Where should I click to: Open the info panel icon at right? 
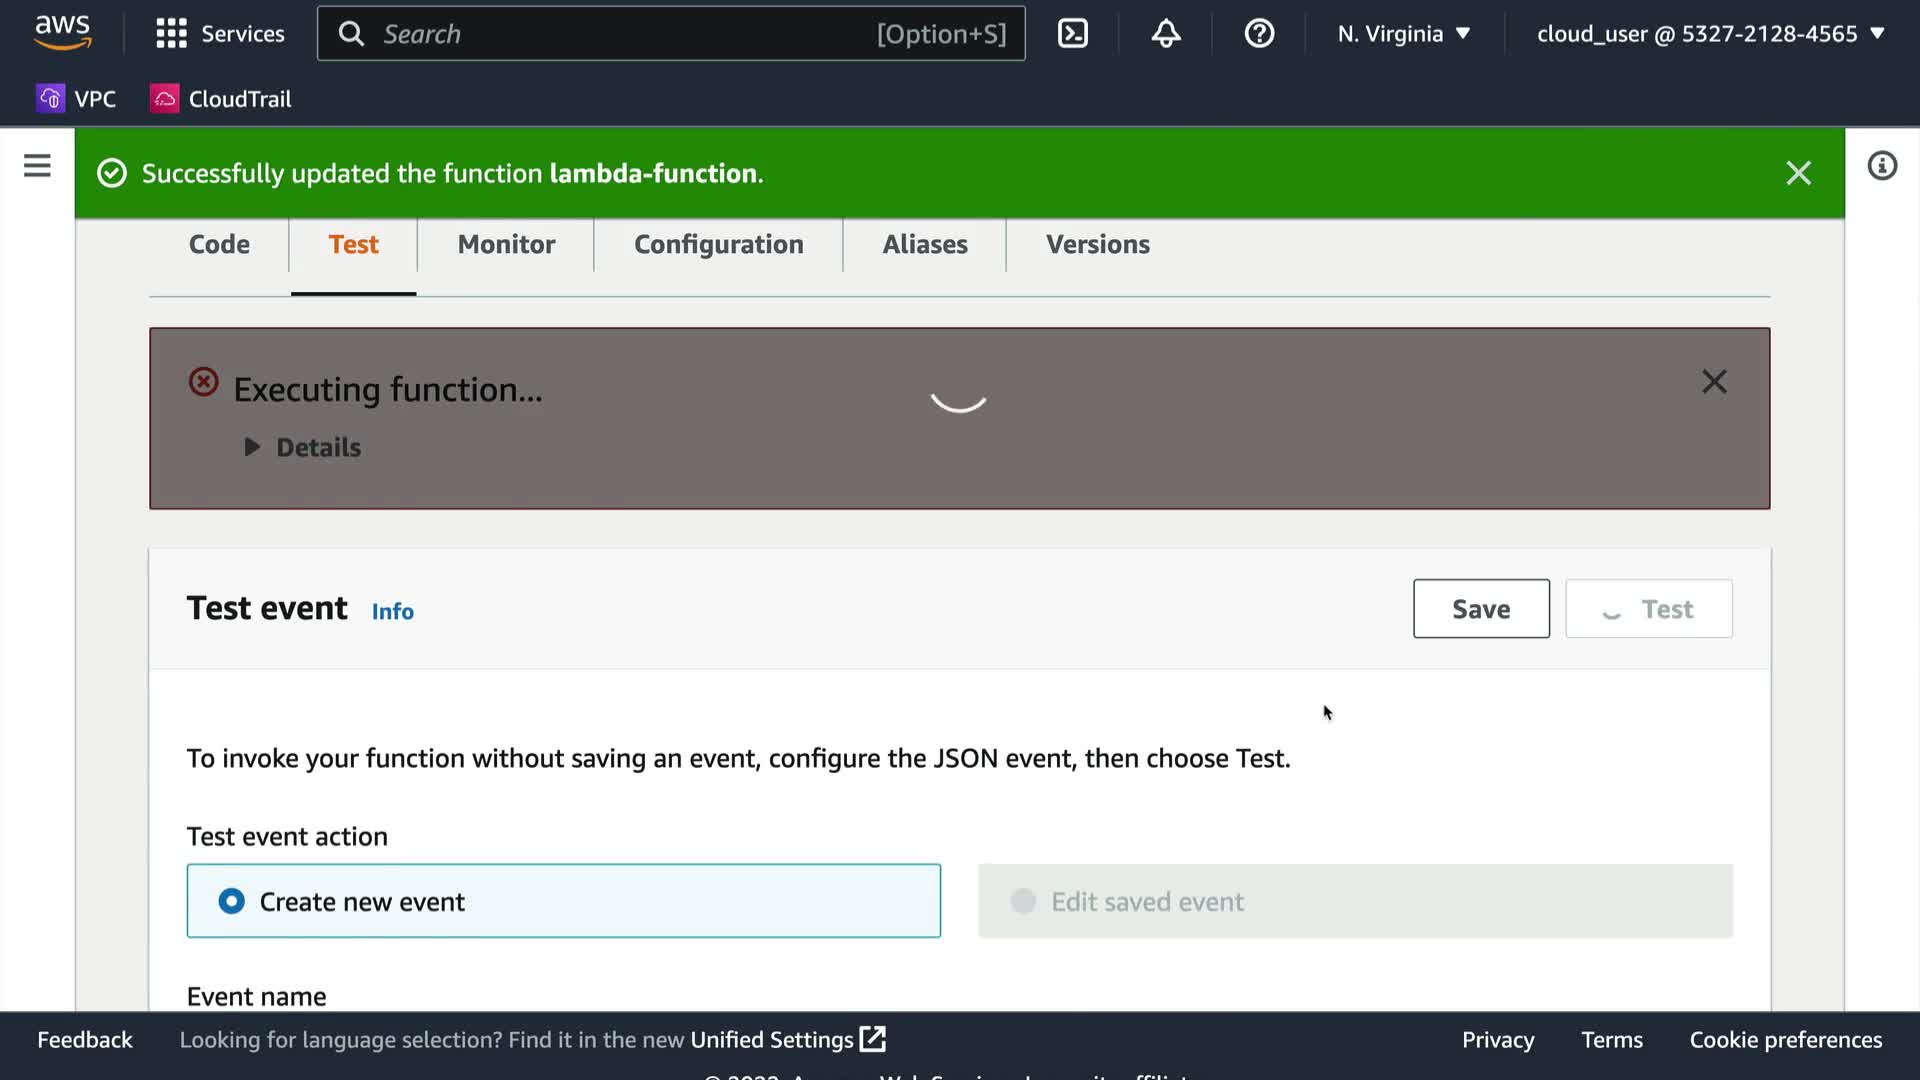(x=1881, y=166)
